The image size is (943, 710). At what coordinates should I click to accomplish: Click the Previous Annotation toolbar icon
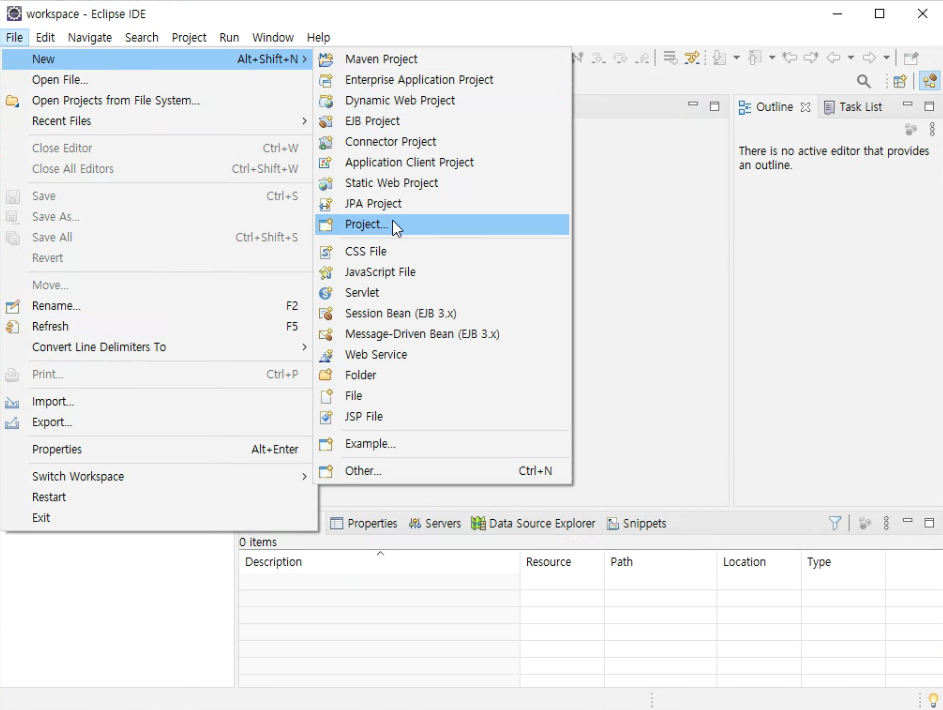pos(755,58)
